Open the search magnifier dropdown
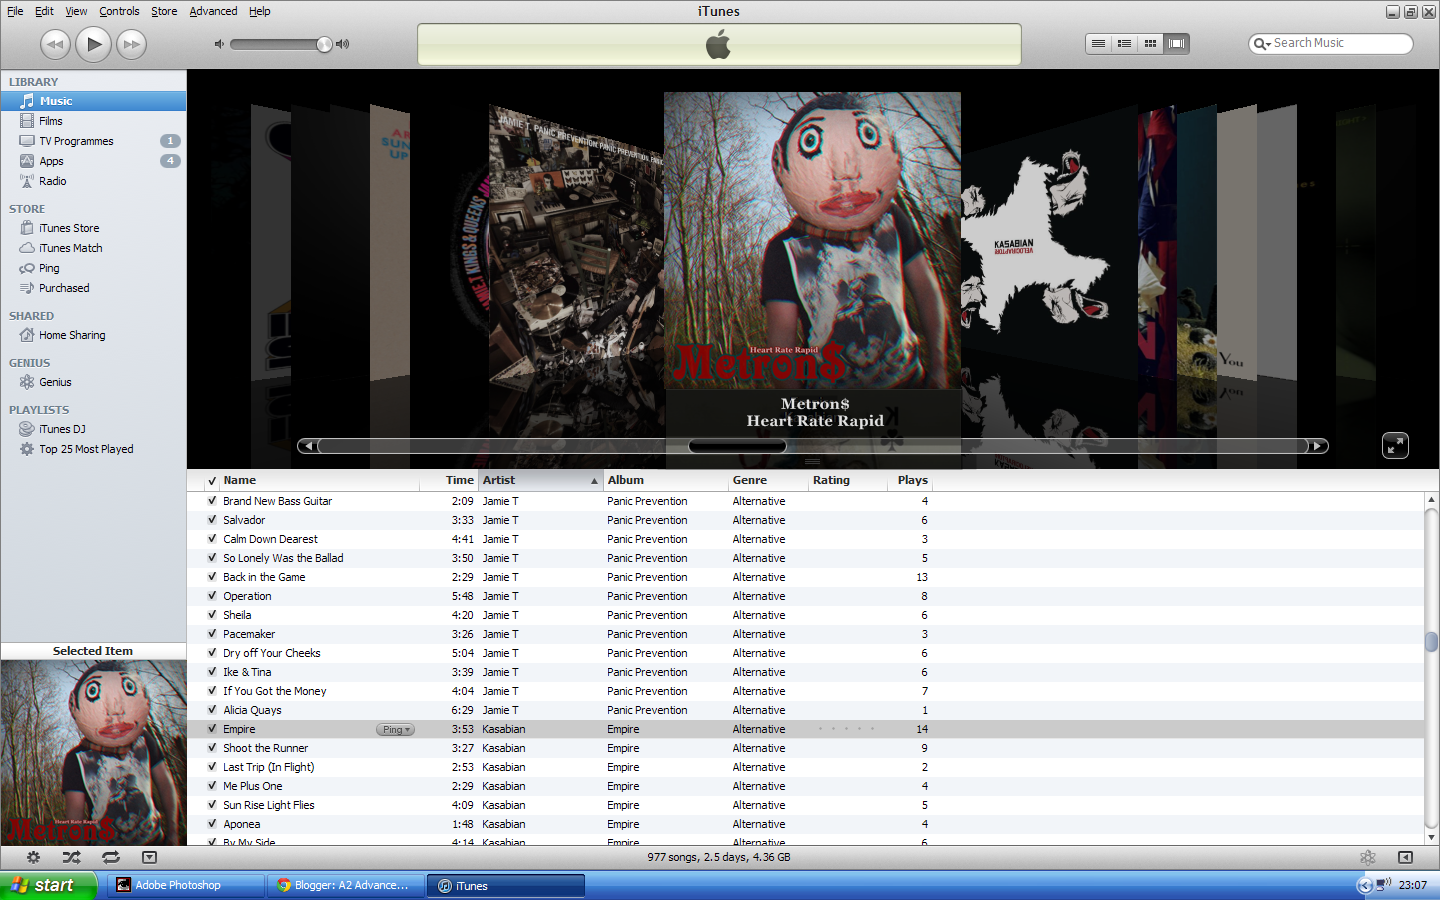 click(1262, 44)
